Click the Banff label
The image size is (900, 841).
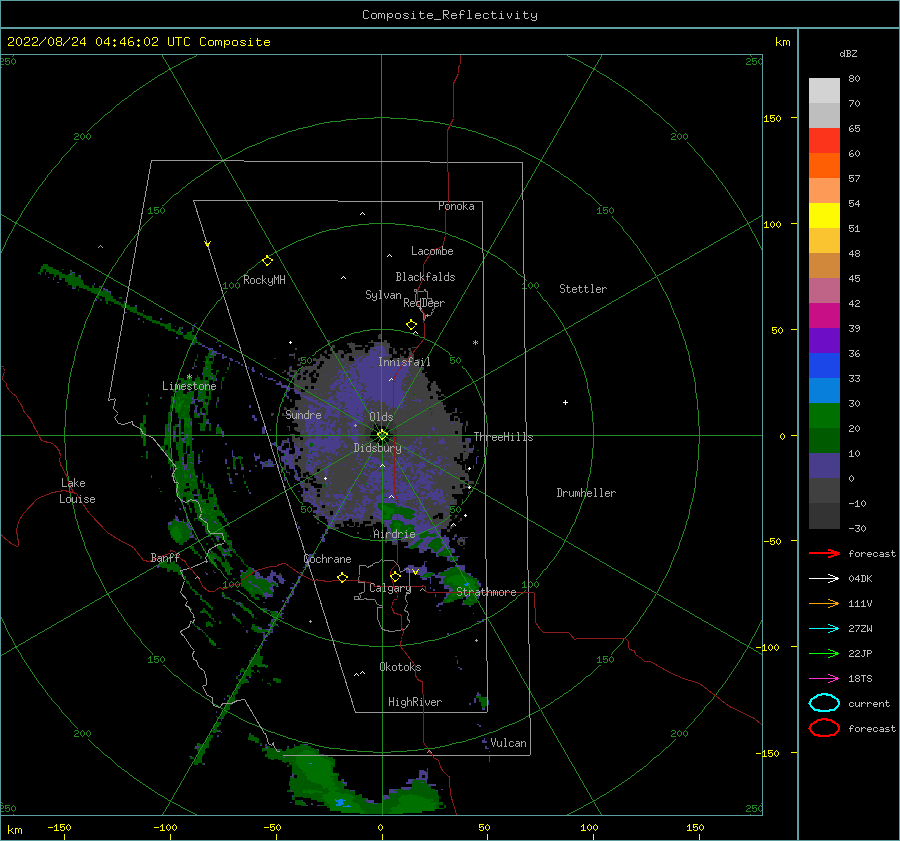tap(165, 557)
